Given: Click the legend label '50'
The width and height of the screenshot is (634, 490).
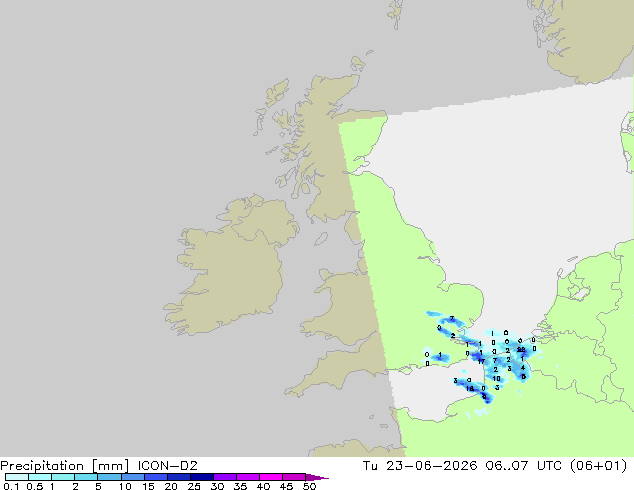Looking at the screenshot, I should tap(309, 486).
